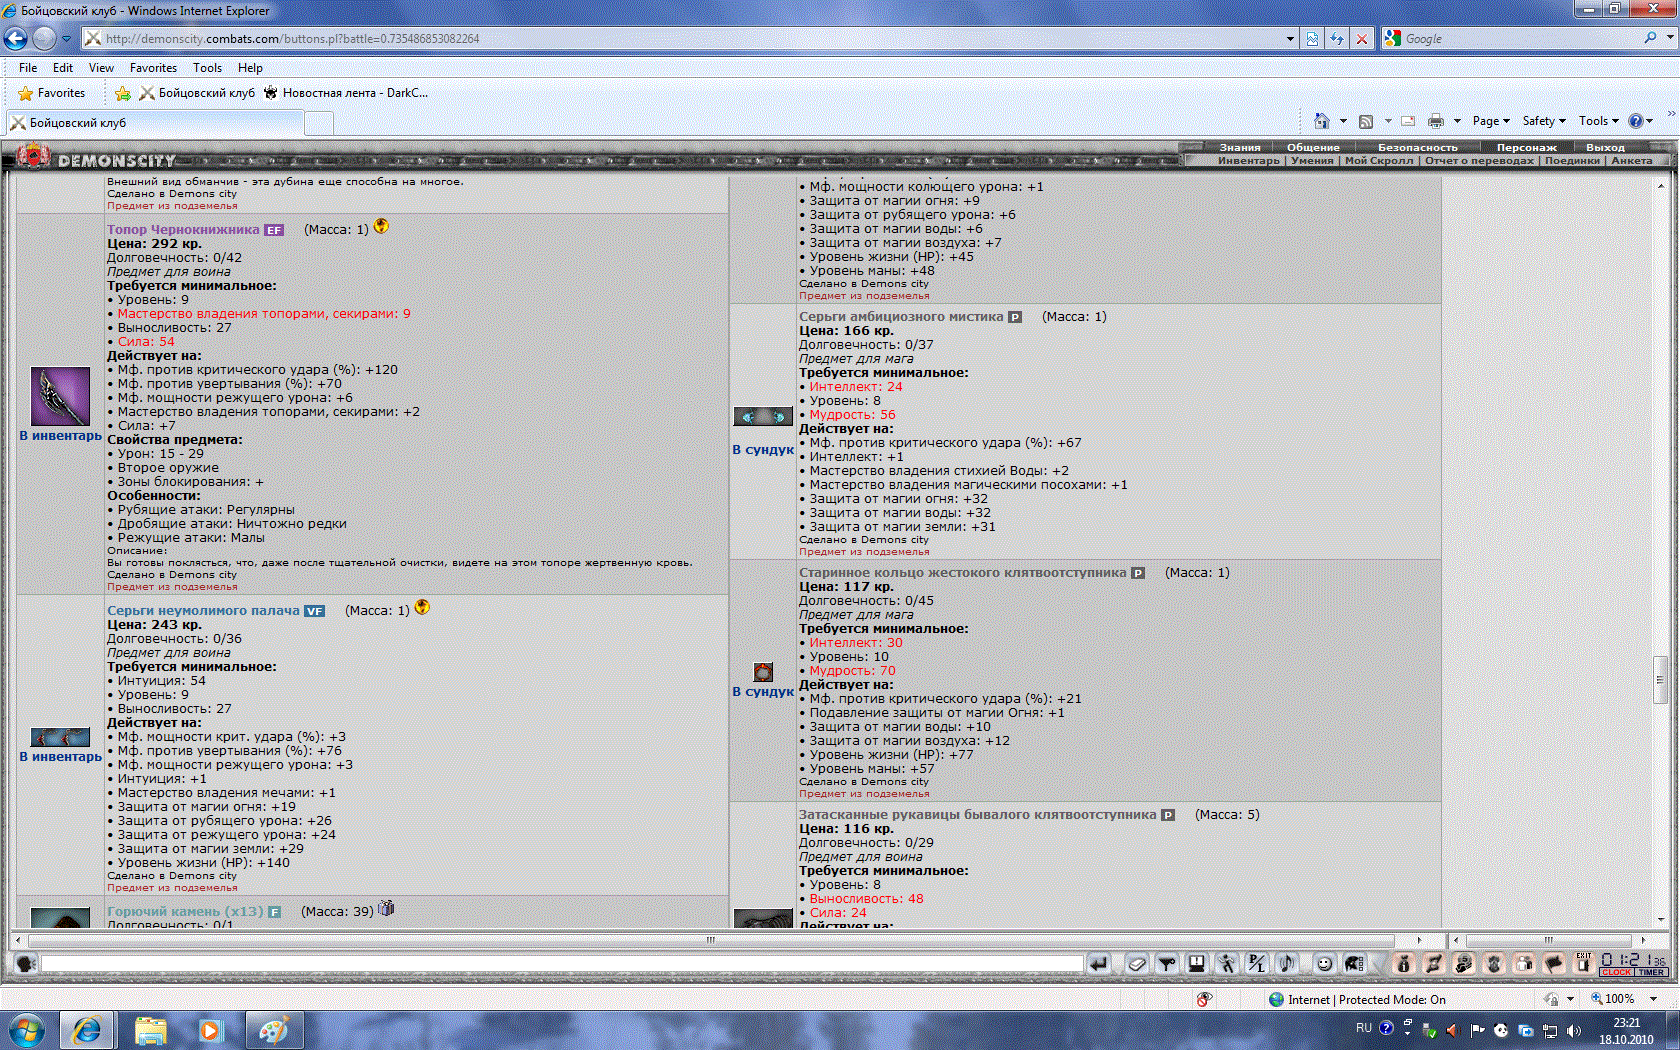
Task: Open the smiley emoticons picker
Action: [1325, 963]
